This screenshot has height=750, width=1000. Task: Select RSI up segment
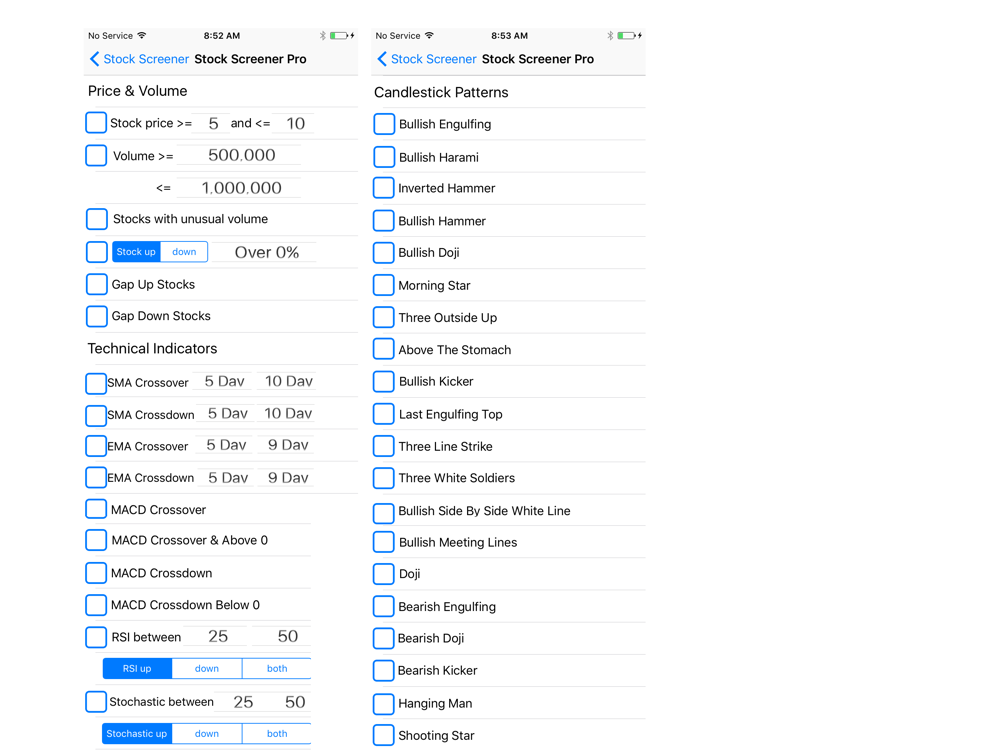[x=137, y=668]
